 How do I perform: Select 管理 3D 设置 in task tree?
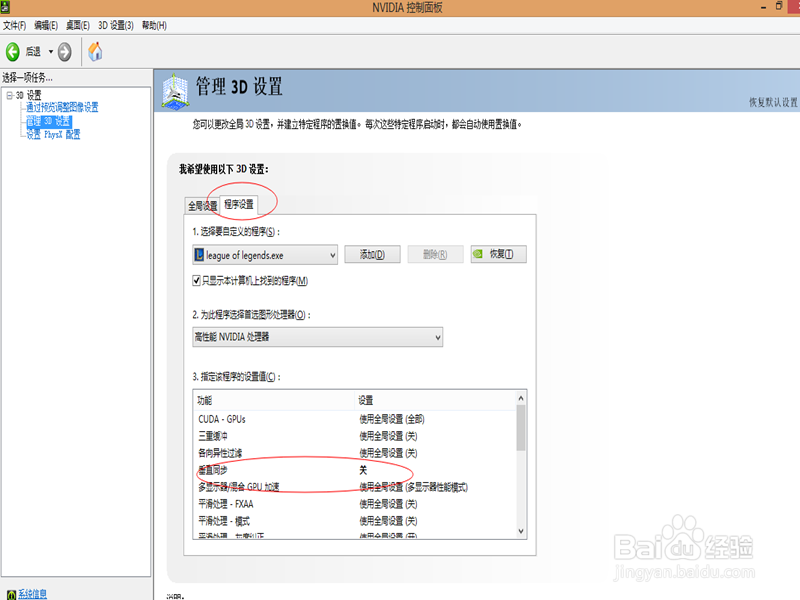[49, 121]
